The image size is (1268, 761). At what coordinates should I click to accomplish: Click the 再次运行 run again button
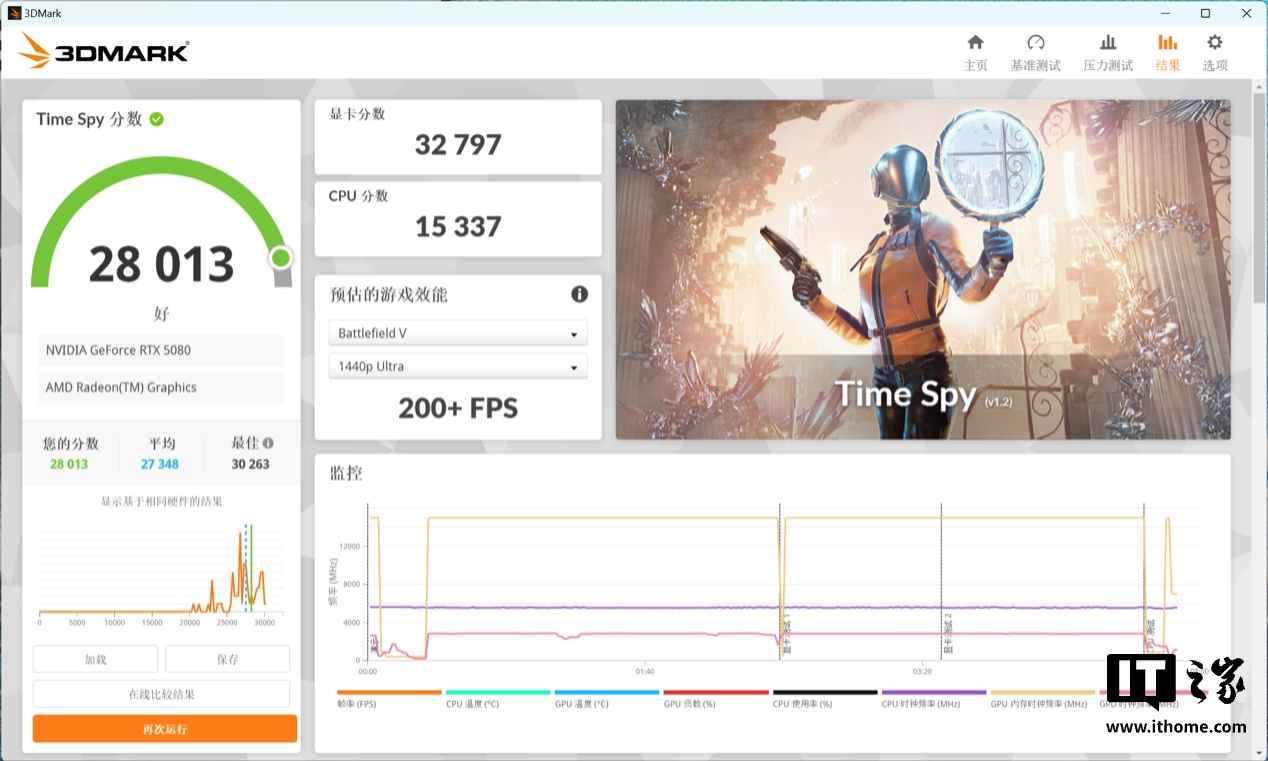(x=165, y=729)
